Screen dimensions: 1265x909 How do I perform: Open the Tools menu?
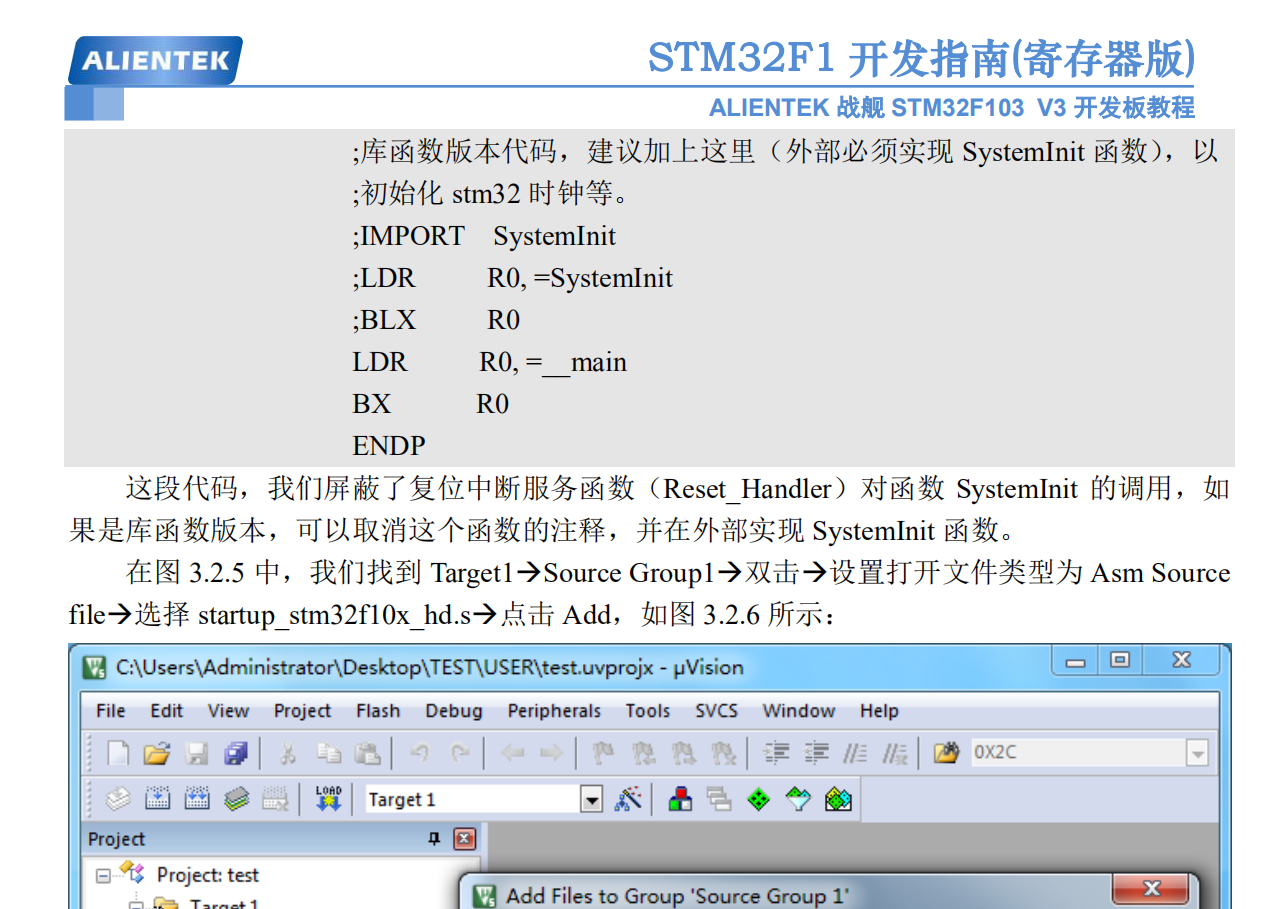pos(648,711)
